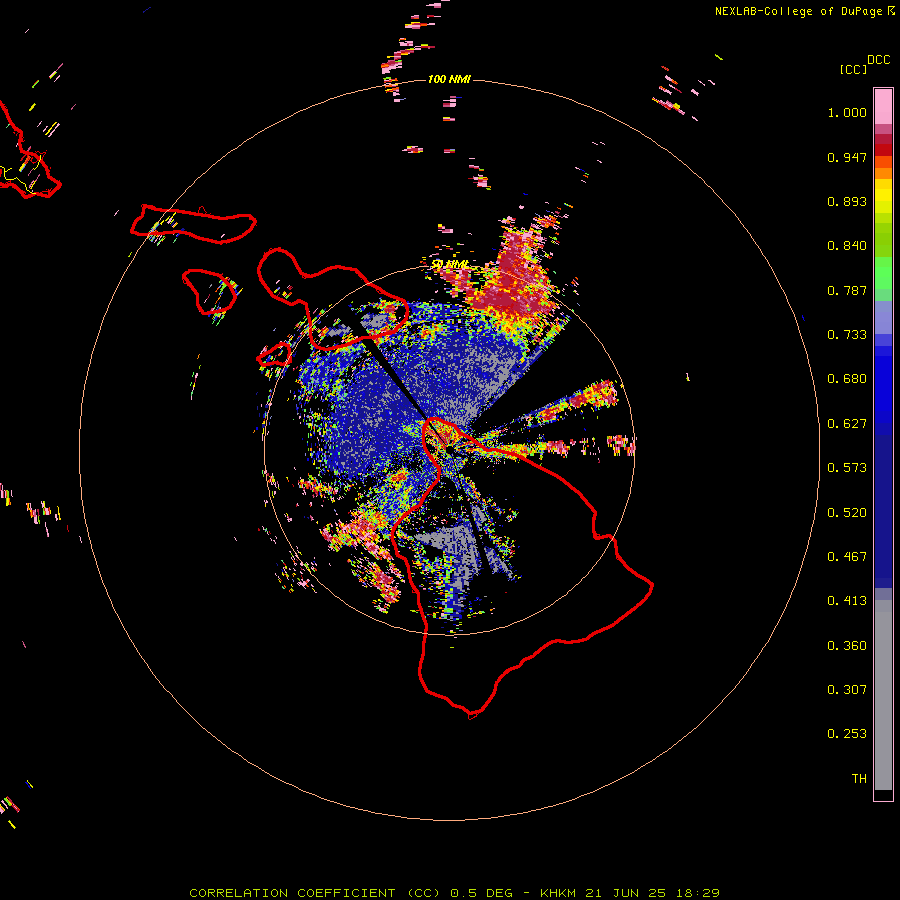Click the 0.787 scale value
This screenshot has height=900, width=900.
click(x=847, y=290)
